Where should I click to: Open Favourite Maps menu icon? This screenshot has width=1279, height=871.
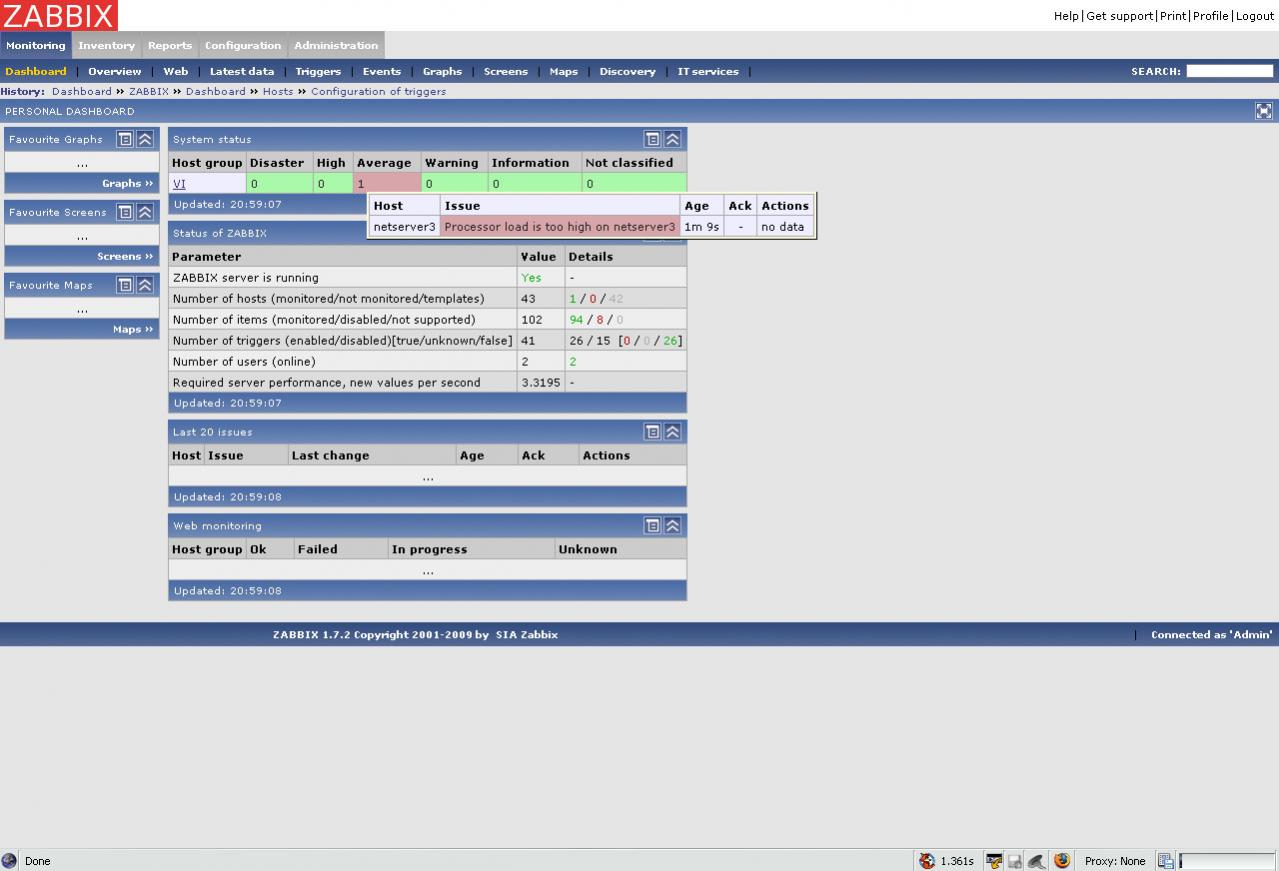tap(125, 285)
